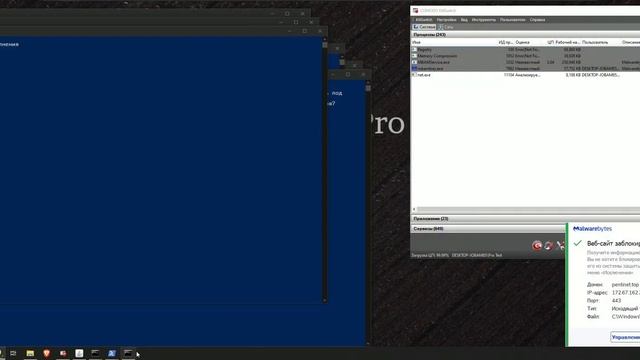This screenshot has height=360, width=640.
Task: Open the blue PowerShell taskbar icon
Action: click(x=111, y=353)
